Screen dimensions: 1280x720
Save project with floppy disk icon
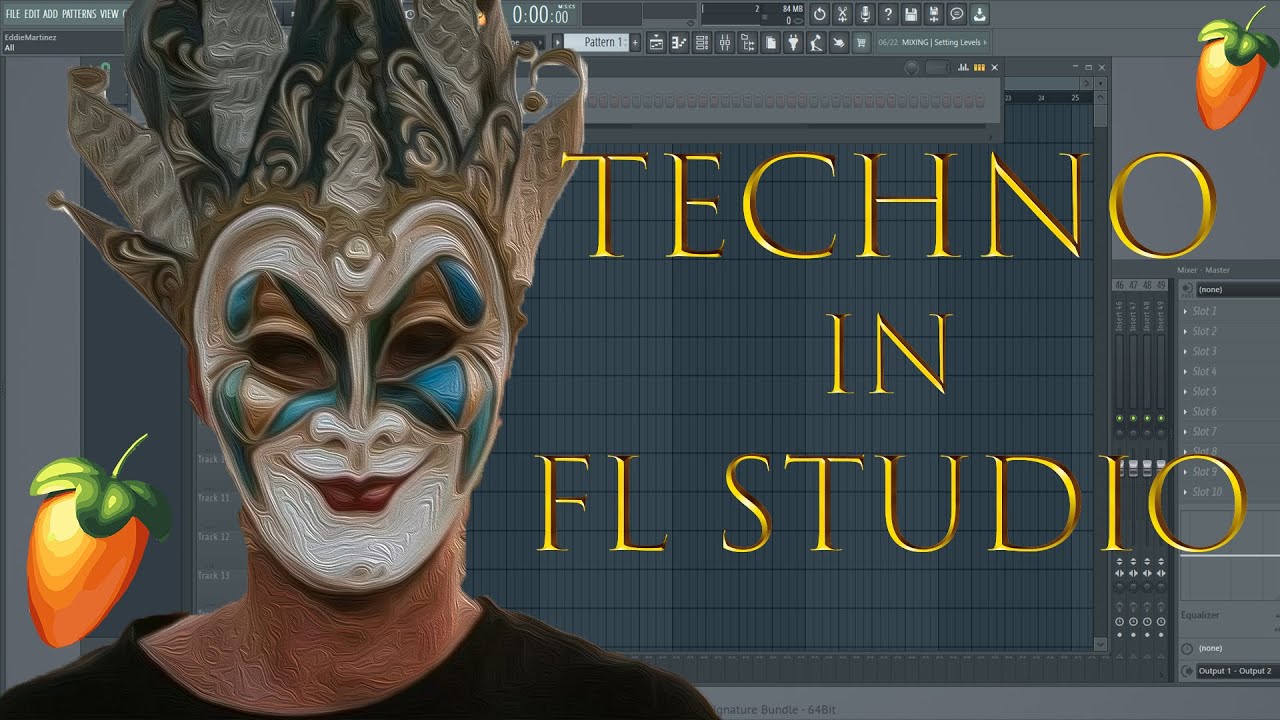pyautogui.click(x=911, y=14)
